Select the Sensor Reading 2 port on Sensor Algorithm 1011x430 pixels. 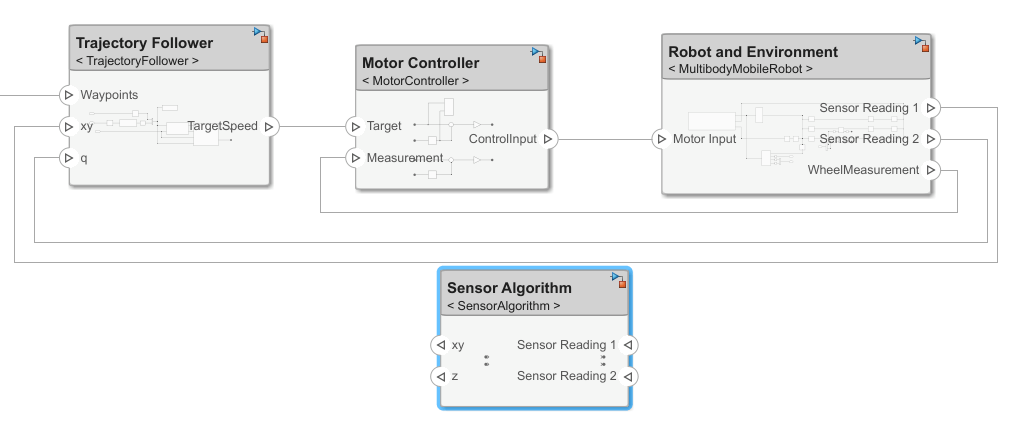click(x=629, y=377)
